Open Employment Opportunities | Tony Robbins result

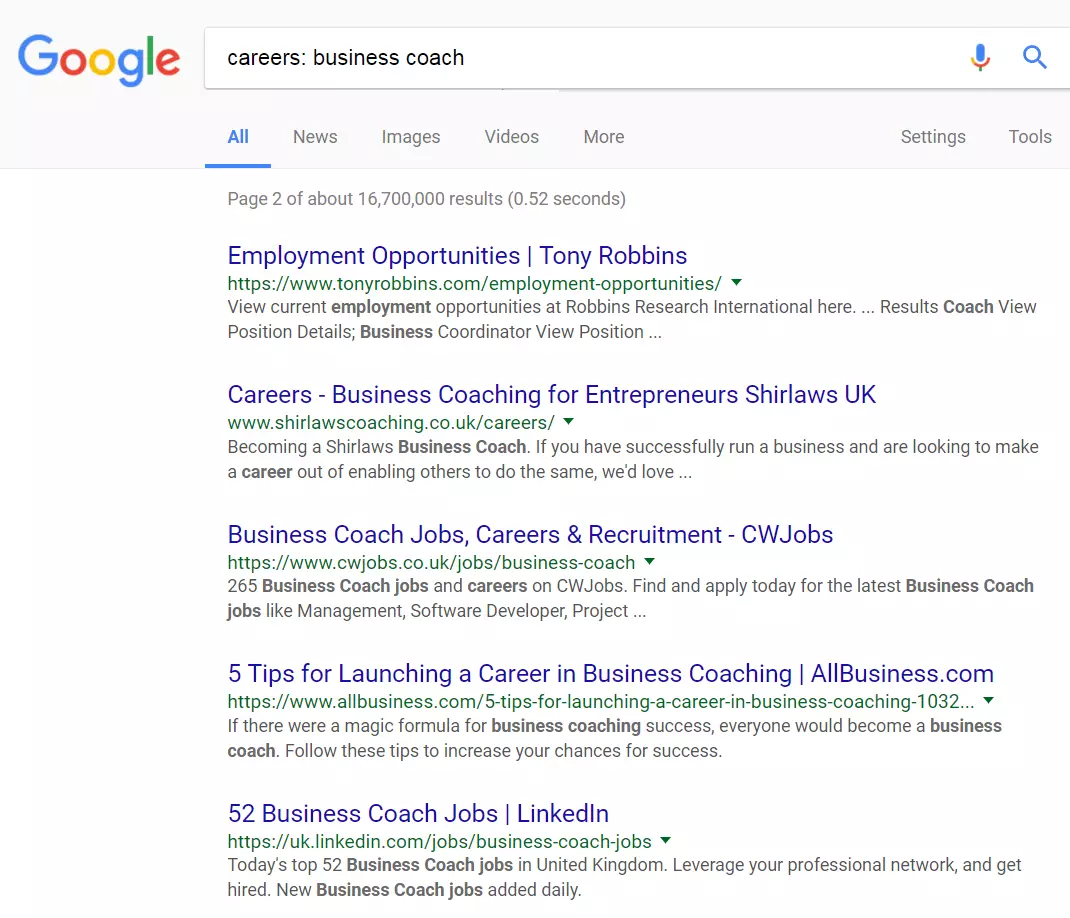457,255
